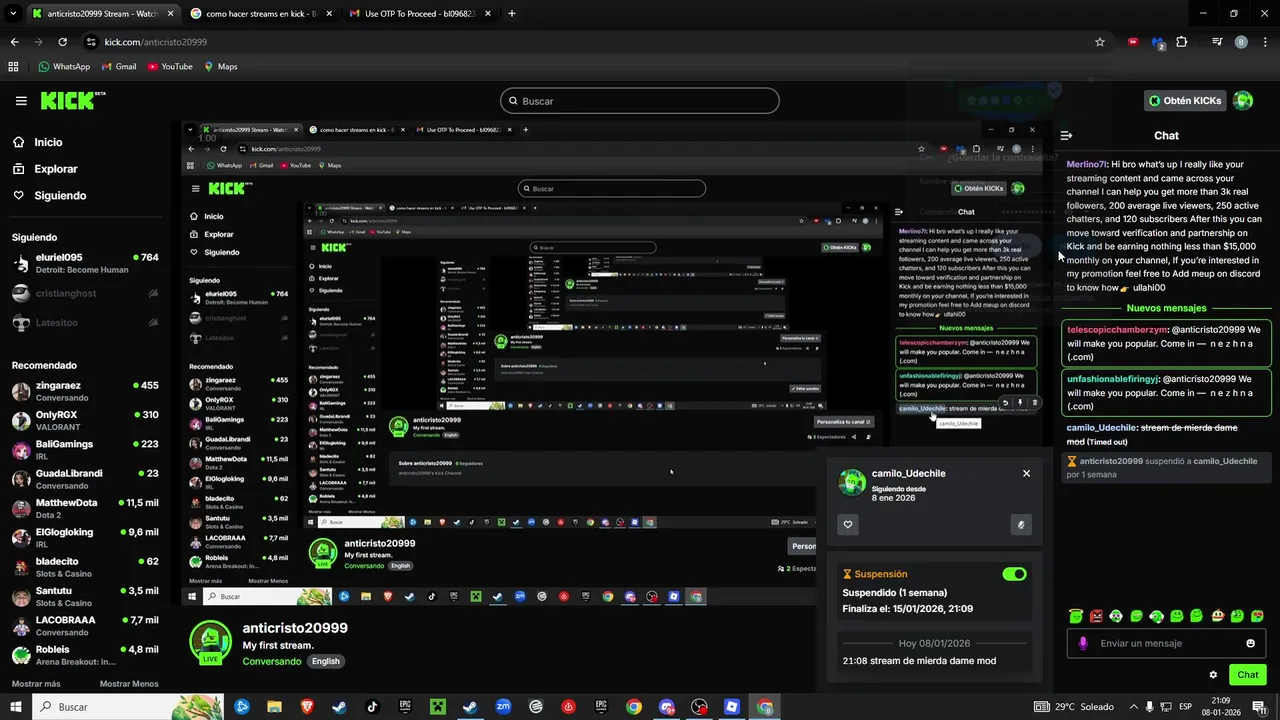Open browser extensions puzzle icon
The image size is (1280, 720).
click(1182, 42)
